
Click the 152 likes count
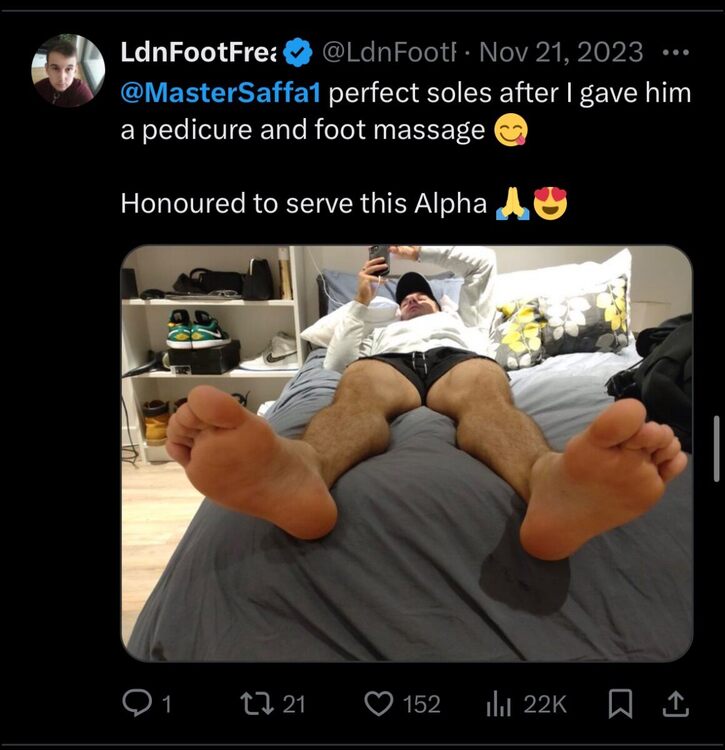421,704
